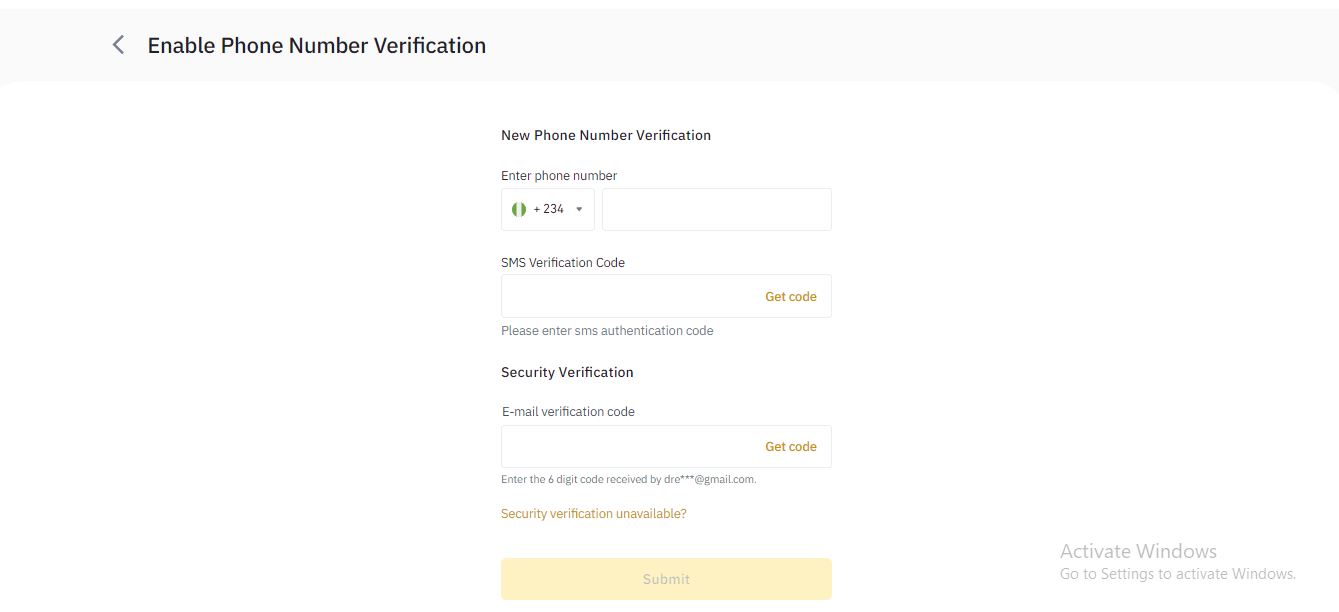Click the "Please enter sms authentication code" hint
This screenshot has width=1339, height=612.
pyautogui.click(x=607, y=331)
